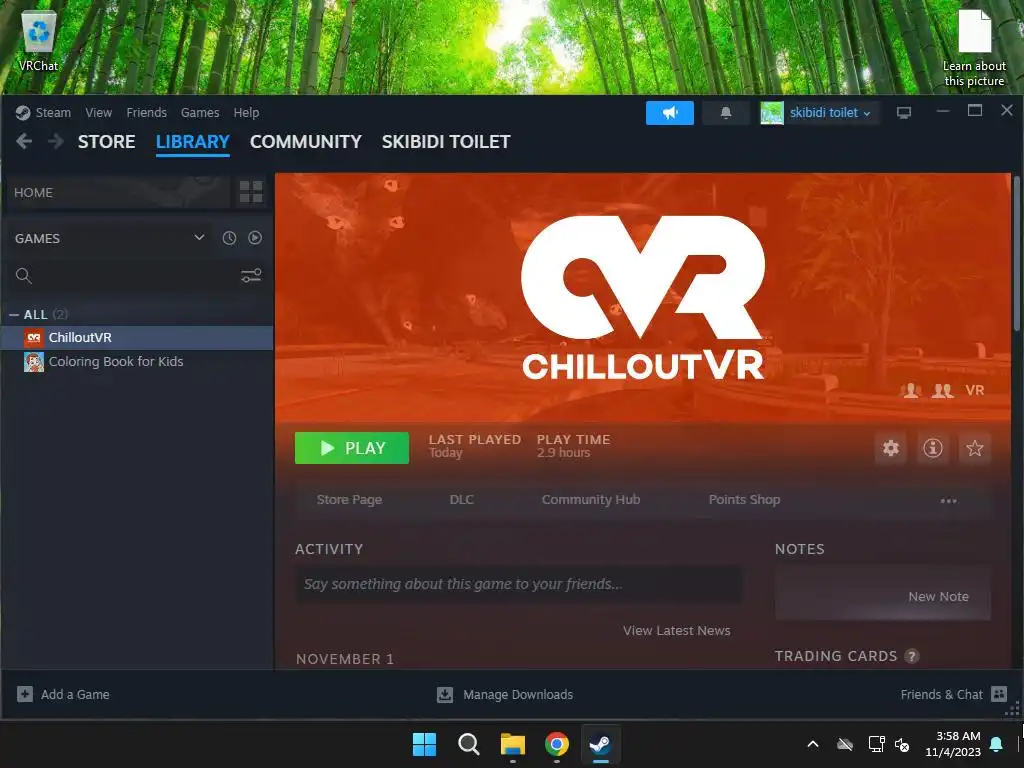Viewport: 1024px width, 768px height.
Task: Click View Latest News
Action: click(x=677, y=630)
